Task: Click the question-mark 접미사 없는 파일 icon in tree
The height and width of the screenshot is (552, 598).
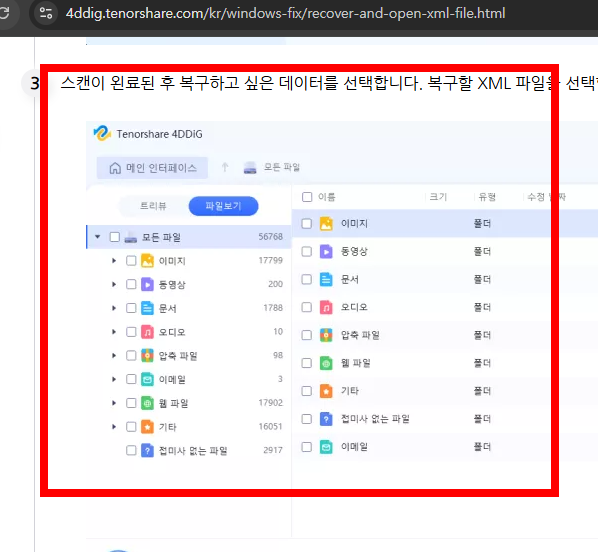Action: [148, 451]
